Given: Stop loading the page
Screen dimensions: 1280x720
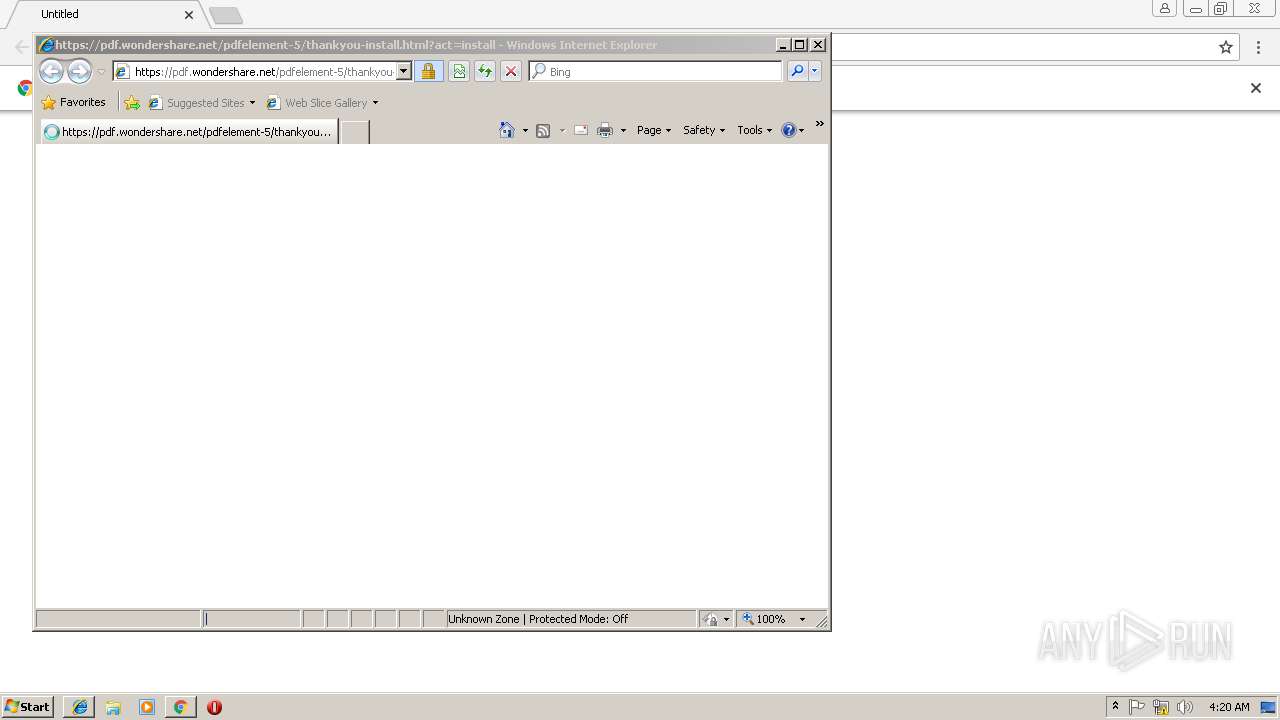Looking at the screenshot, I should (x=510, y=72).
